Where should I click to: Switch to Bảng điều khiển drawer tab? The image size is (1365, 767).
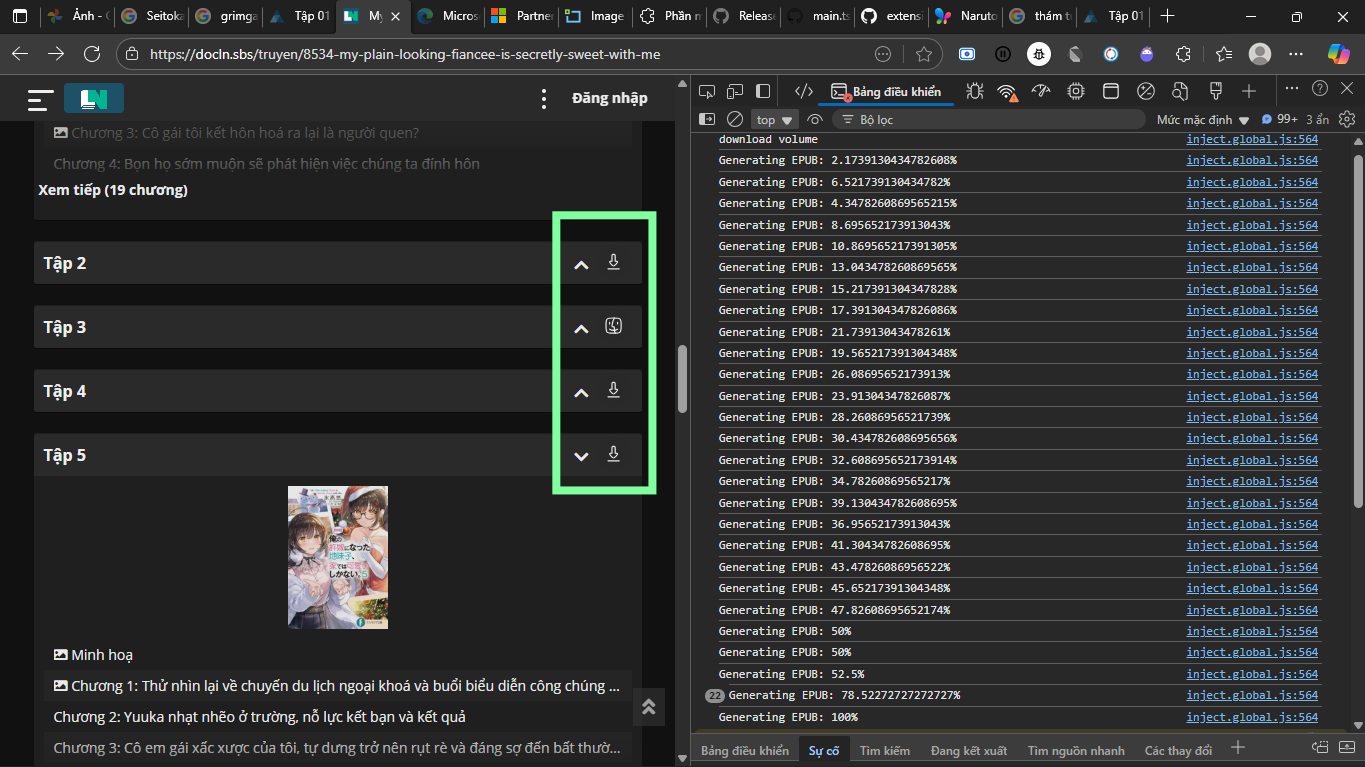tap(745, 750)
